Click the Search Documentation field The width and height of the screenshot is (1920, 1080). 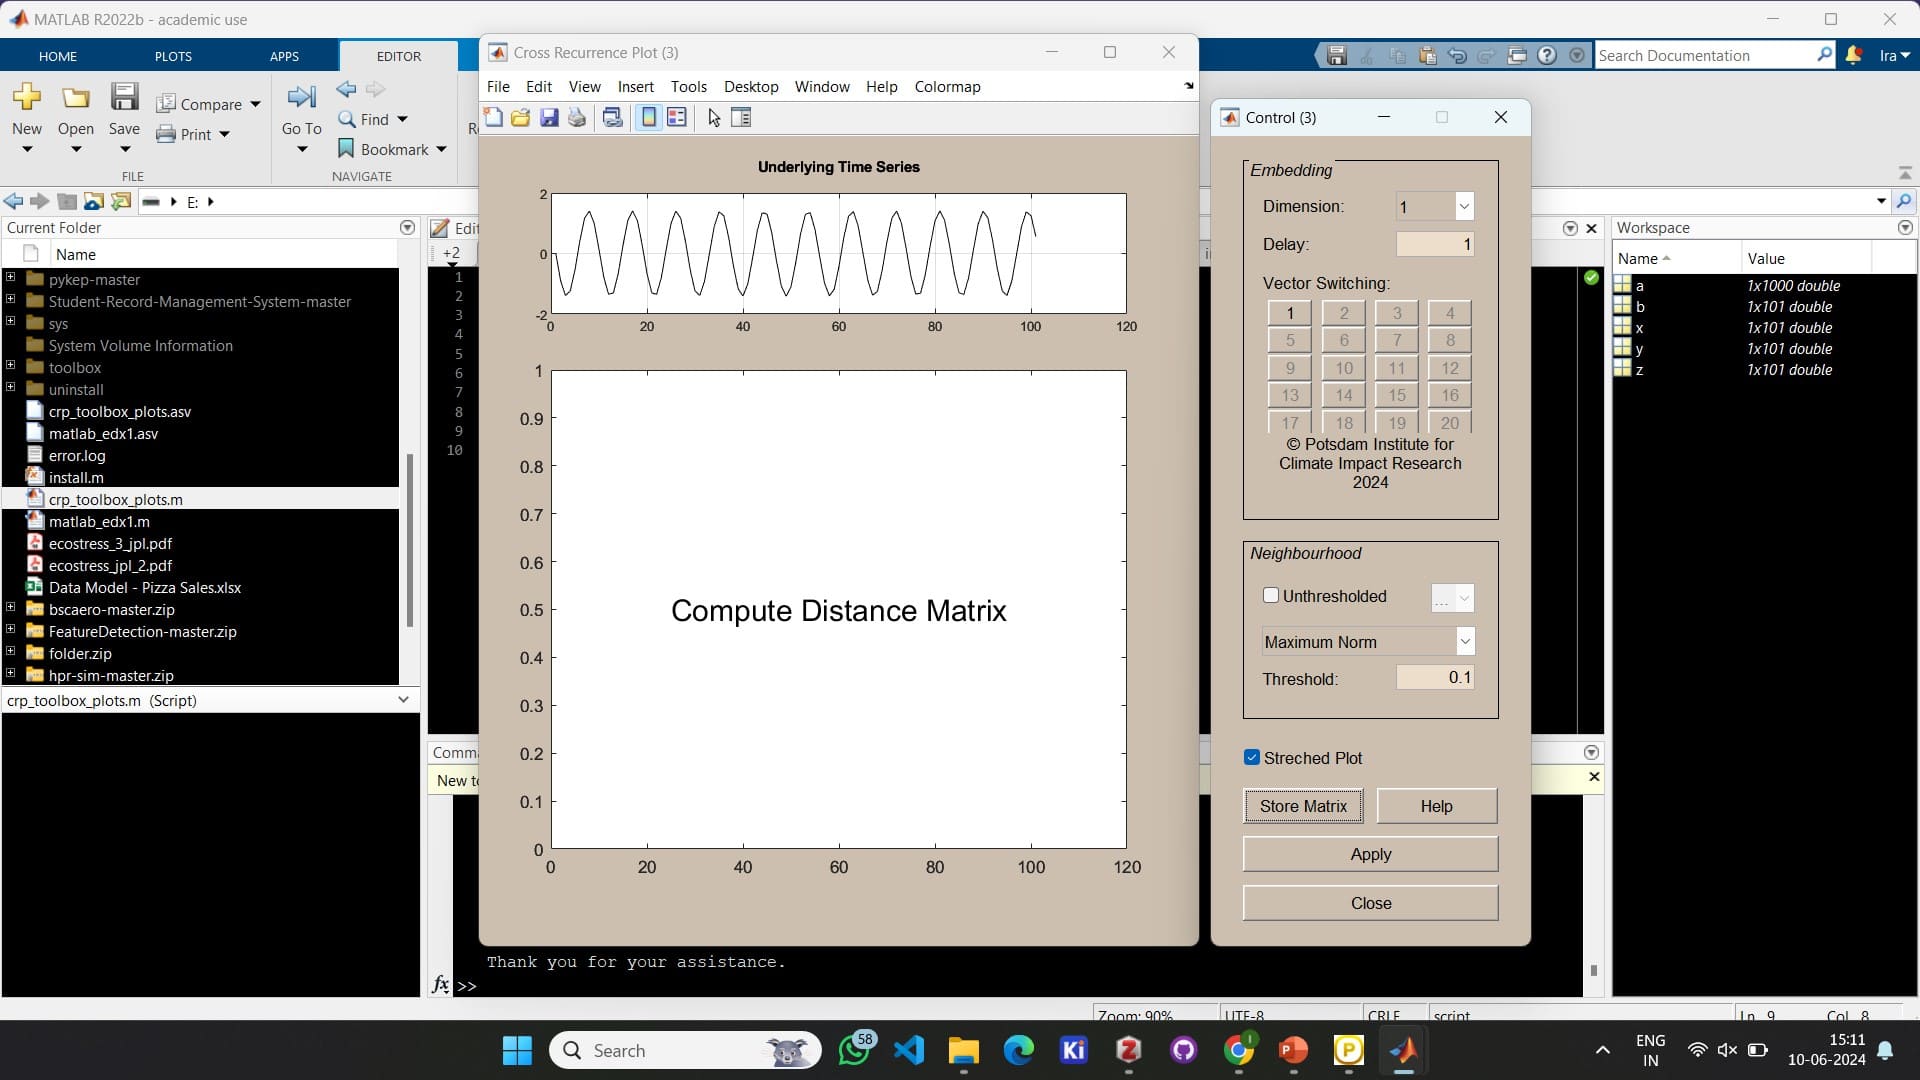(x=1705, y=55)
